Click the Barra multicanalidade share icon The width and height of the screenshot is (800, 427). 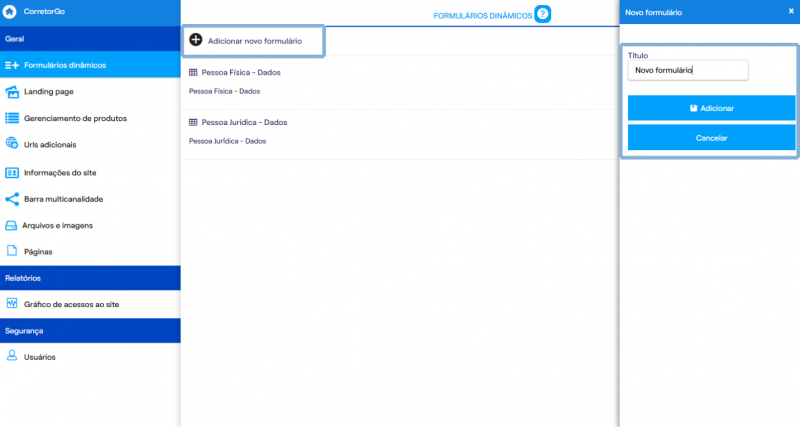tap(12, 199)
